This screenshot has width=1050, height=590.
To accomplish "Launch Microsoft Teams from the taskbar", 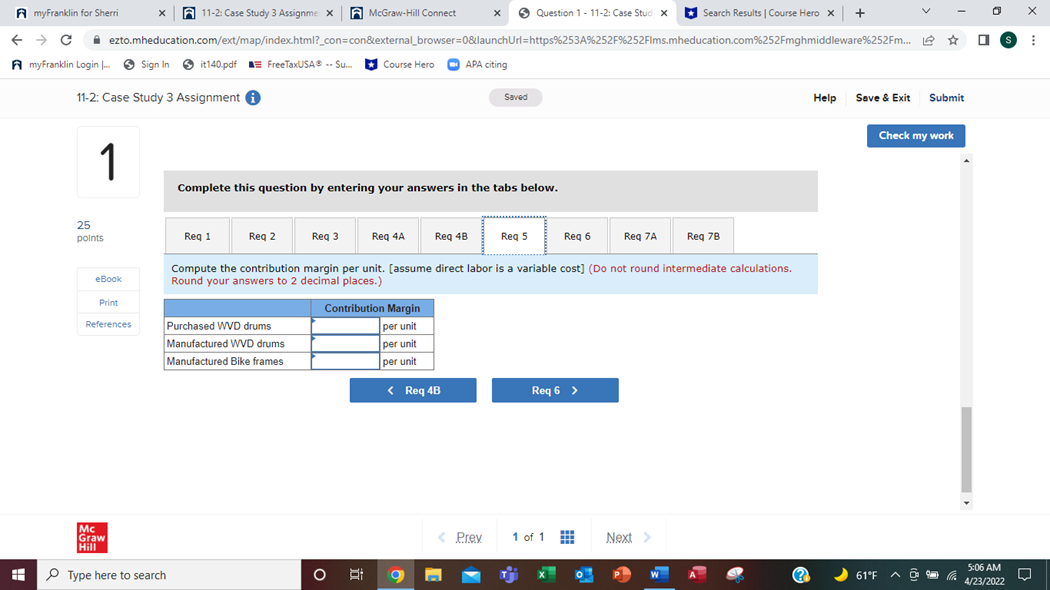I will 508,574.
